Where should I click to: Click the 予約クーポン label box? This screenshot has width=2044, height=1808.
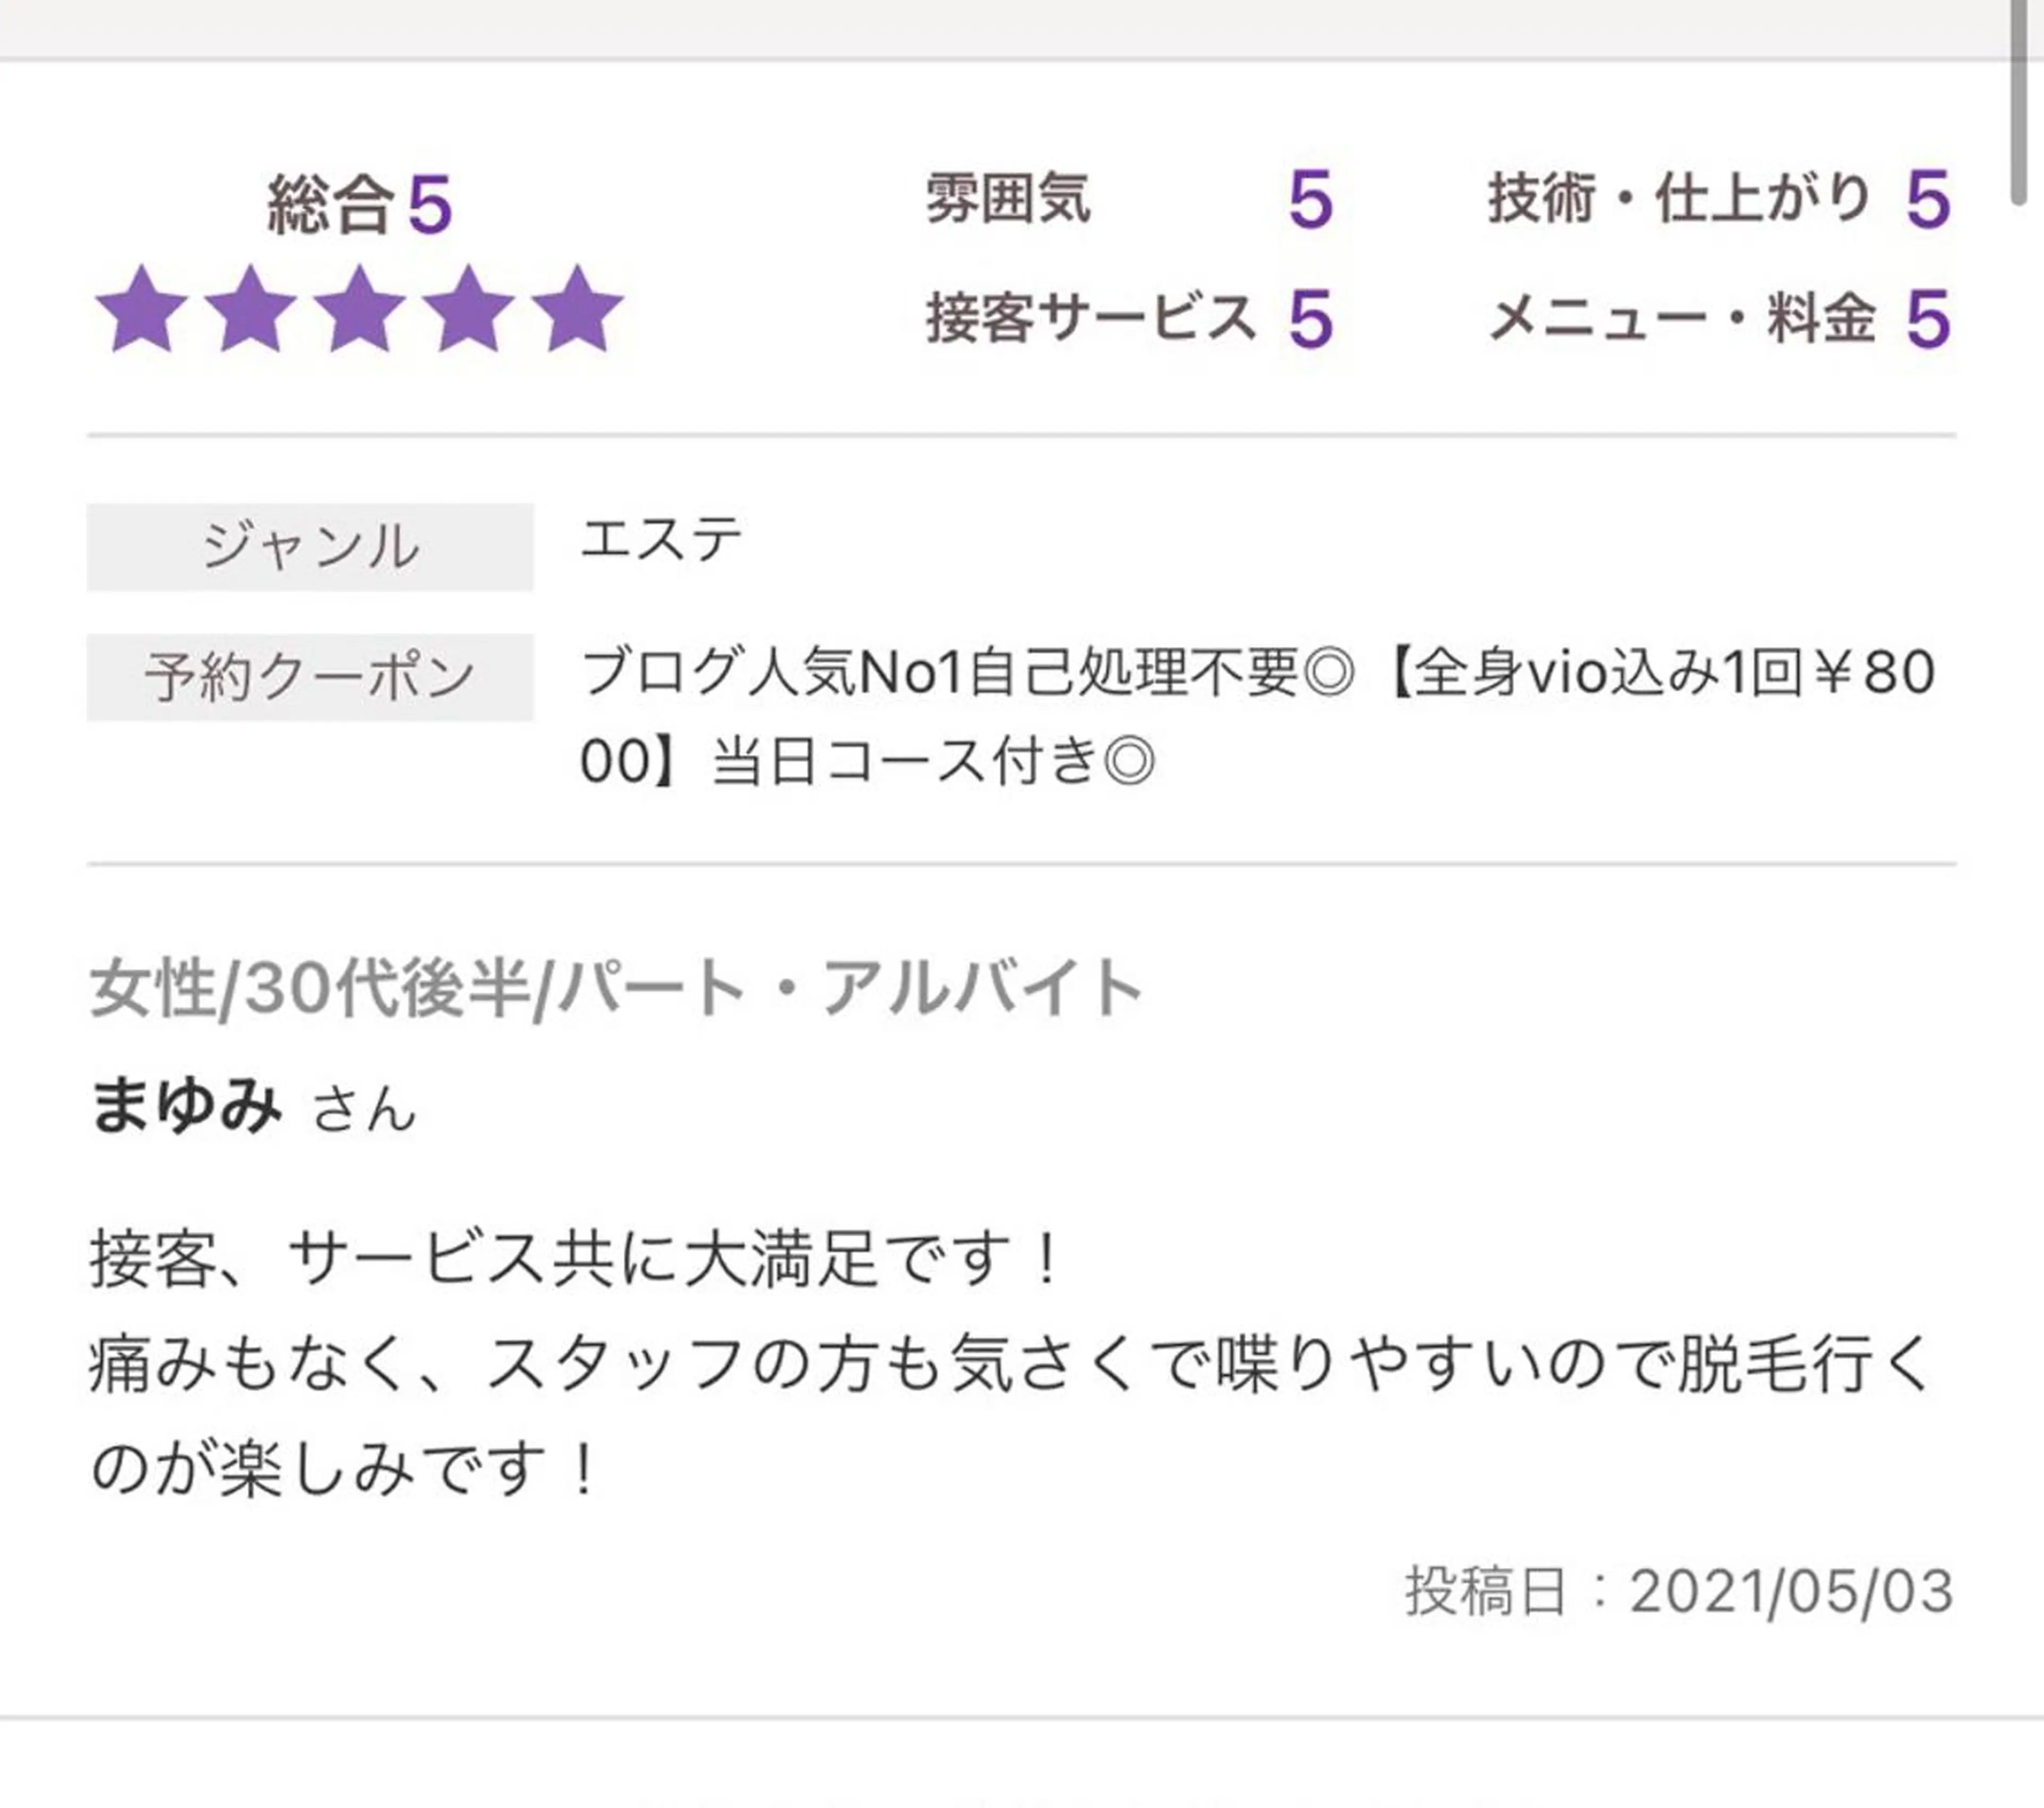[x=310, y=677]
